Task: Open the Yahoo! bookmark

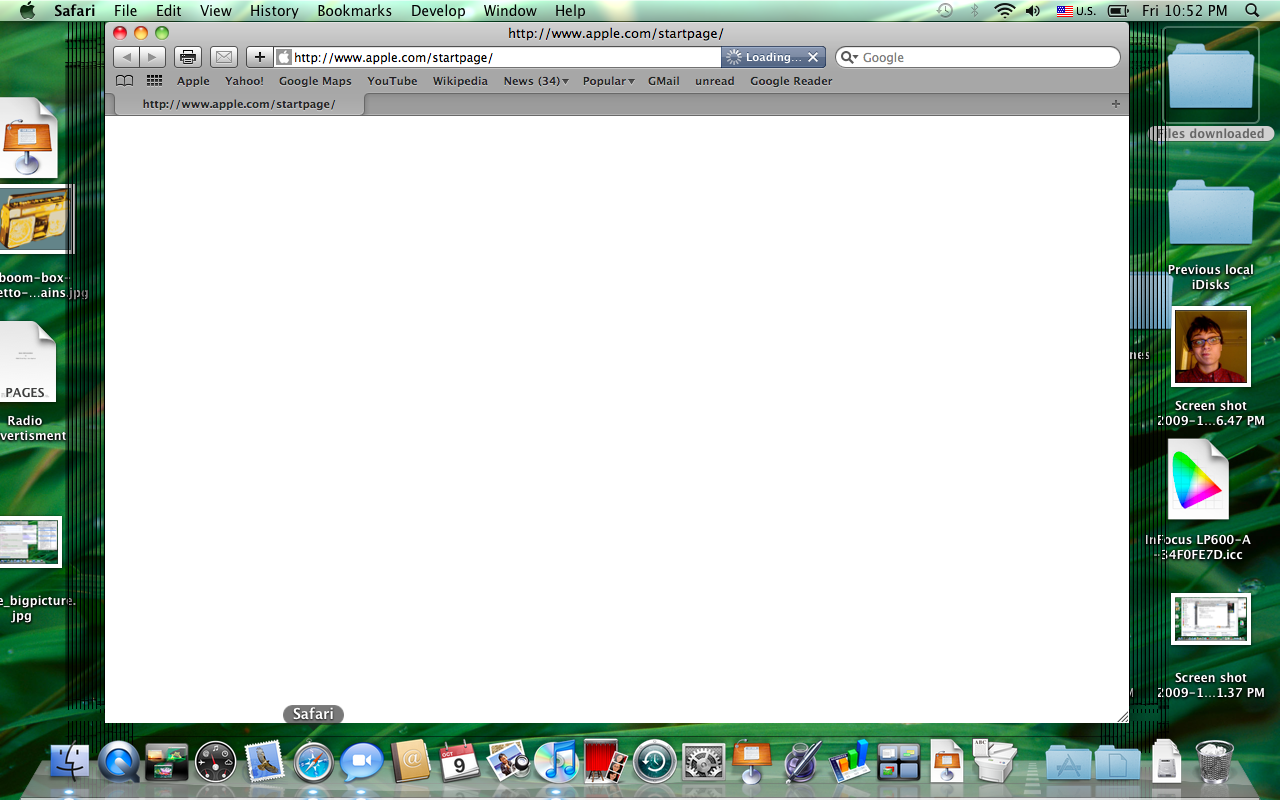Action: tap(244, 81)
